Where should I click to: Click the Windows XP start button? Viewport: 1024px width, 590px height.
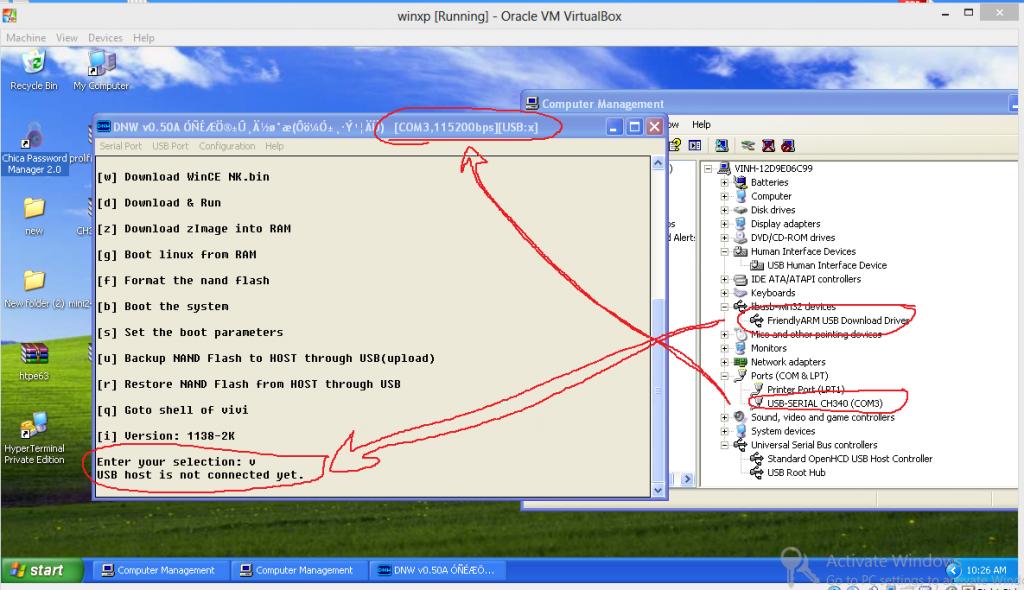pos(42,570)
